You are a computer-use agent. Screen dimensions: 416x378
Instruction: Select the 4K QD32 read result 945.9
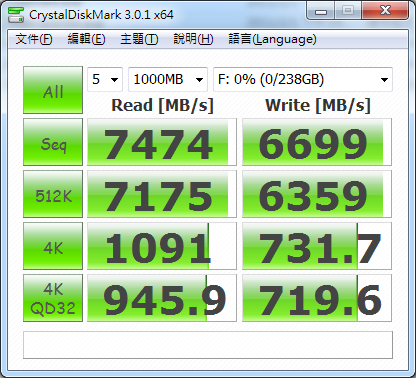click(162, 298)
